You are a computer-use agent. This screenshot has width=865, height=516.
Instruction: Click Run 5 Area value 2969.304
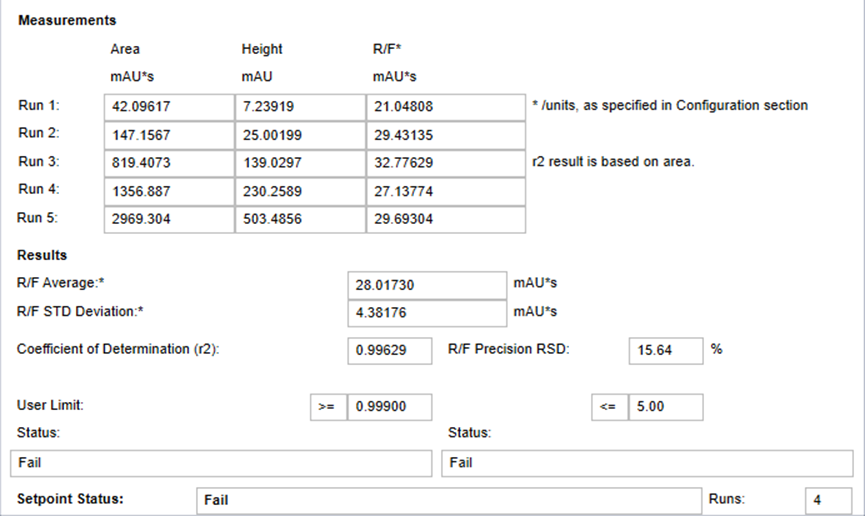pos(169,220)
